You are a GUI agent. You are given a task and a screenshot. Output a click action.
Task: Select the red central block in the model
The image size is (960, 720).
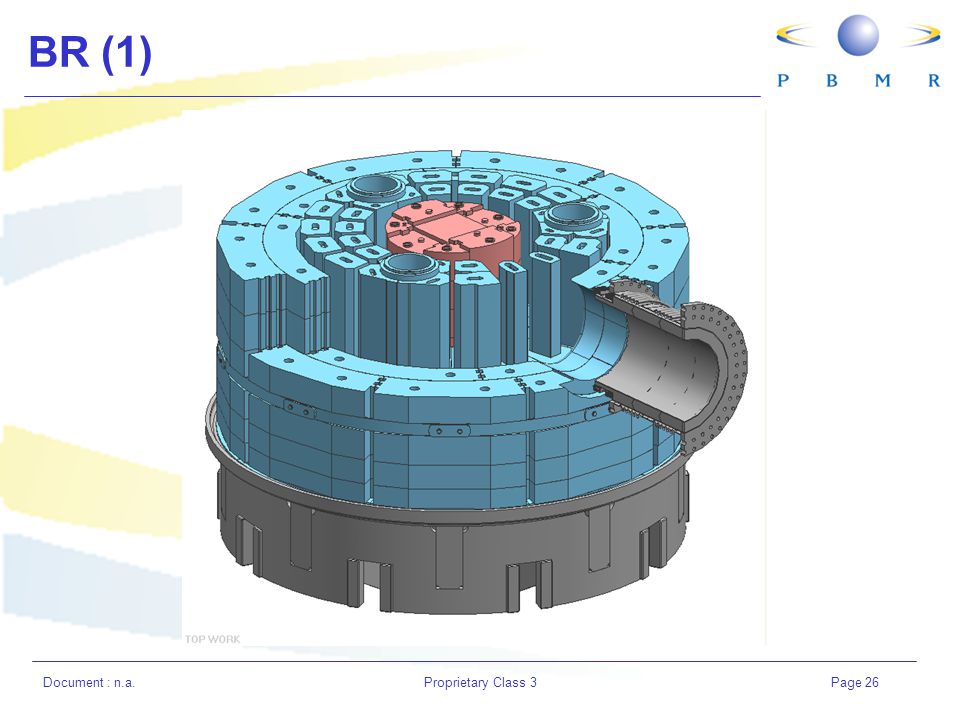click(x=453, y=231)
